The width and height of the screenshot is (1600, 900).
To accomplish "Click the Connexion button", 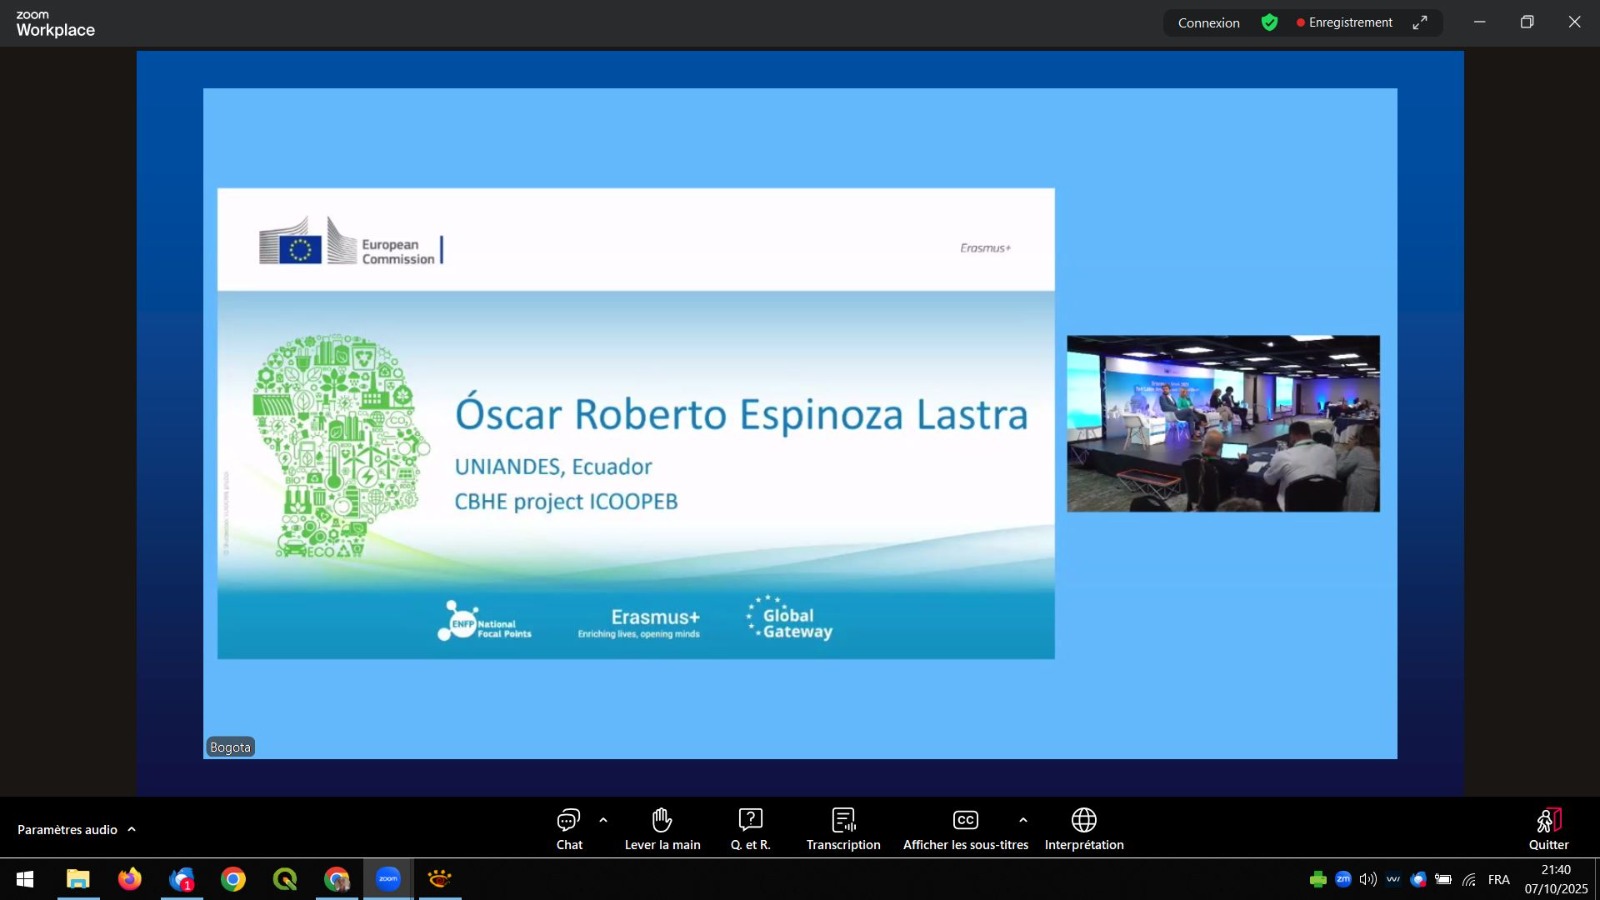I will (x=1208, y=23).
